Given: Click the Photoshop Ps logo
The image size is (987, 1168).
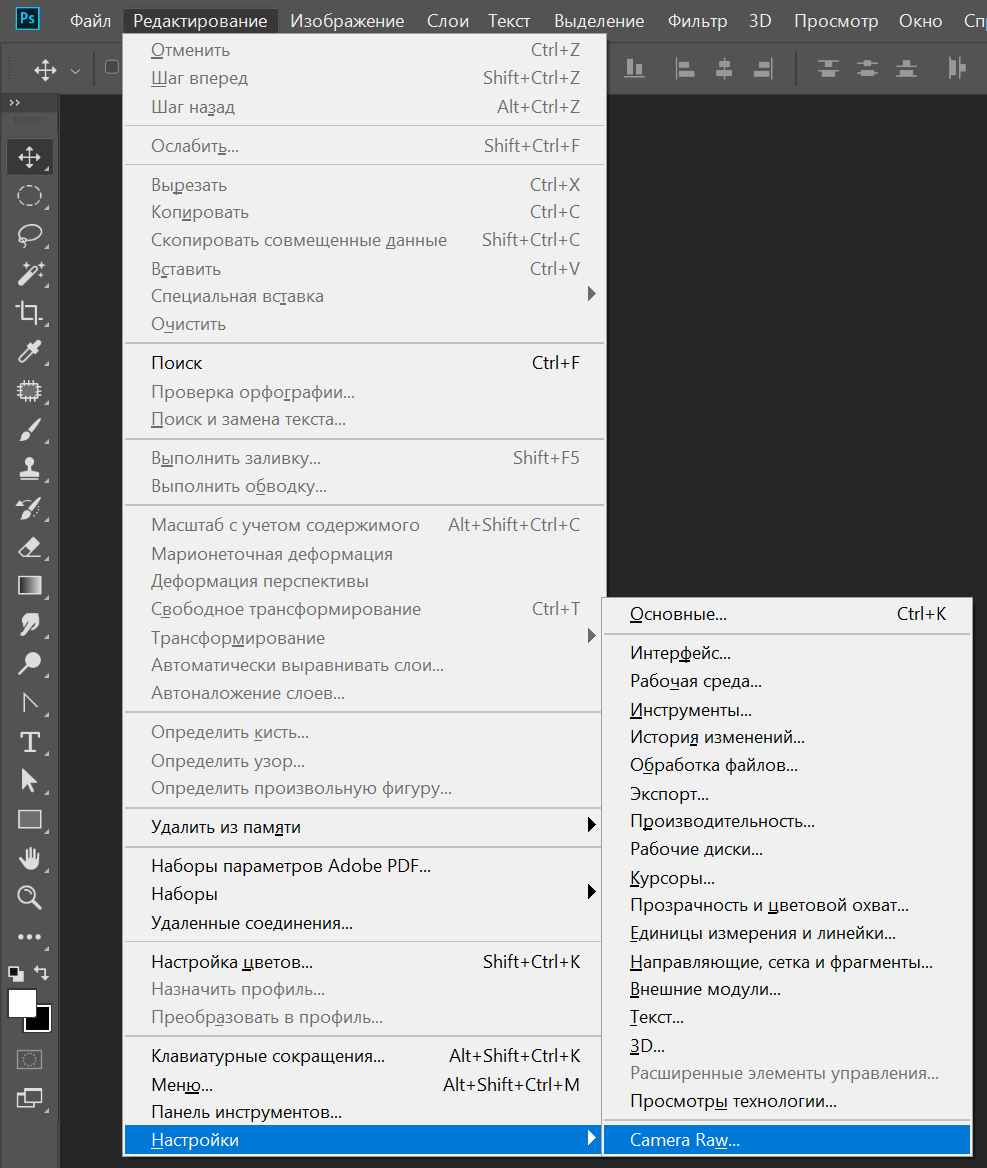Looking at the screenshot, I should (28, 19).
